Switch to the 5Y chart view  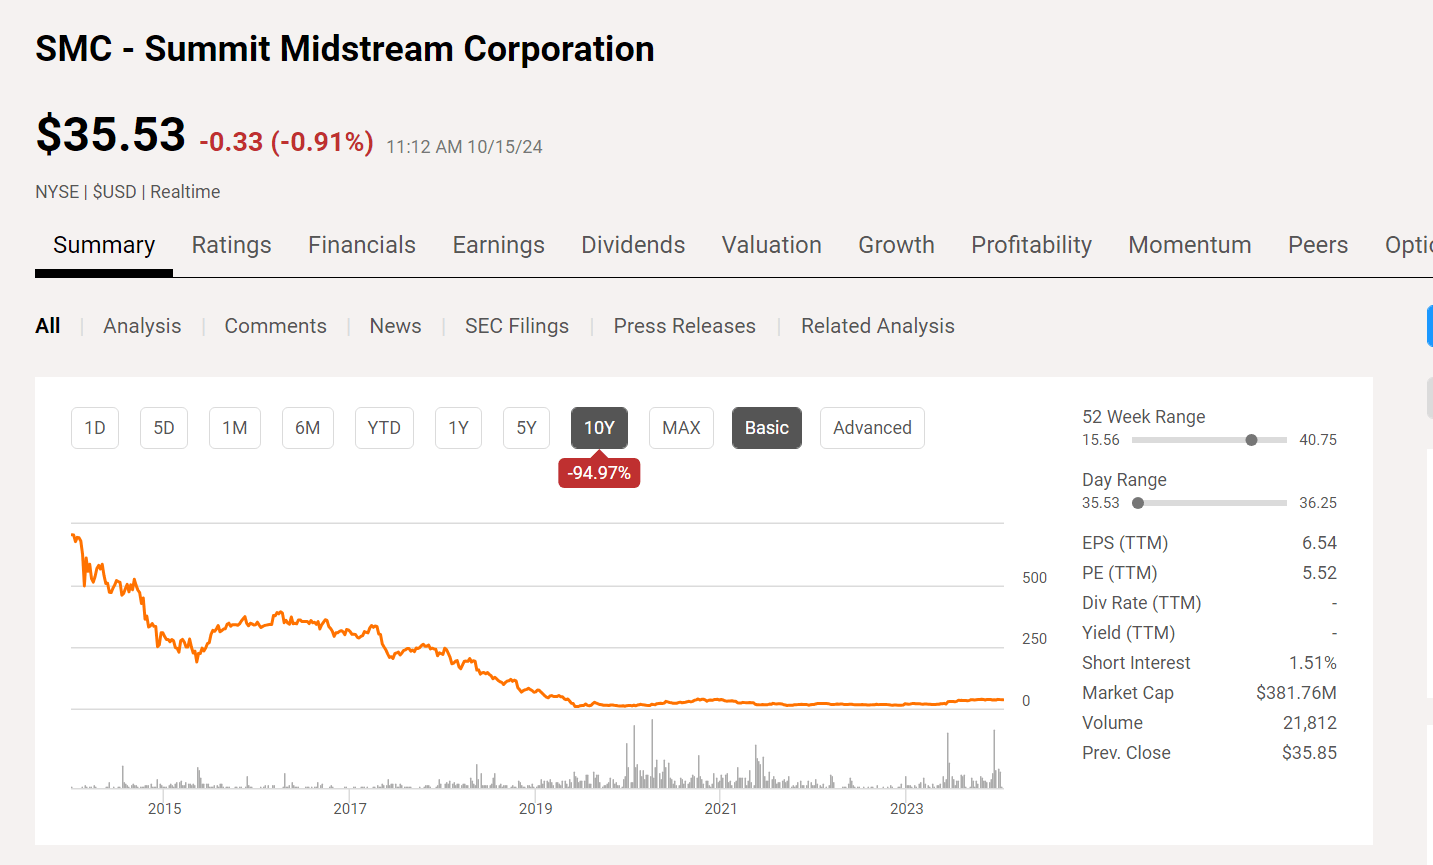[x=526, y=427]
